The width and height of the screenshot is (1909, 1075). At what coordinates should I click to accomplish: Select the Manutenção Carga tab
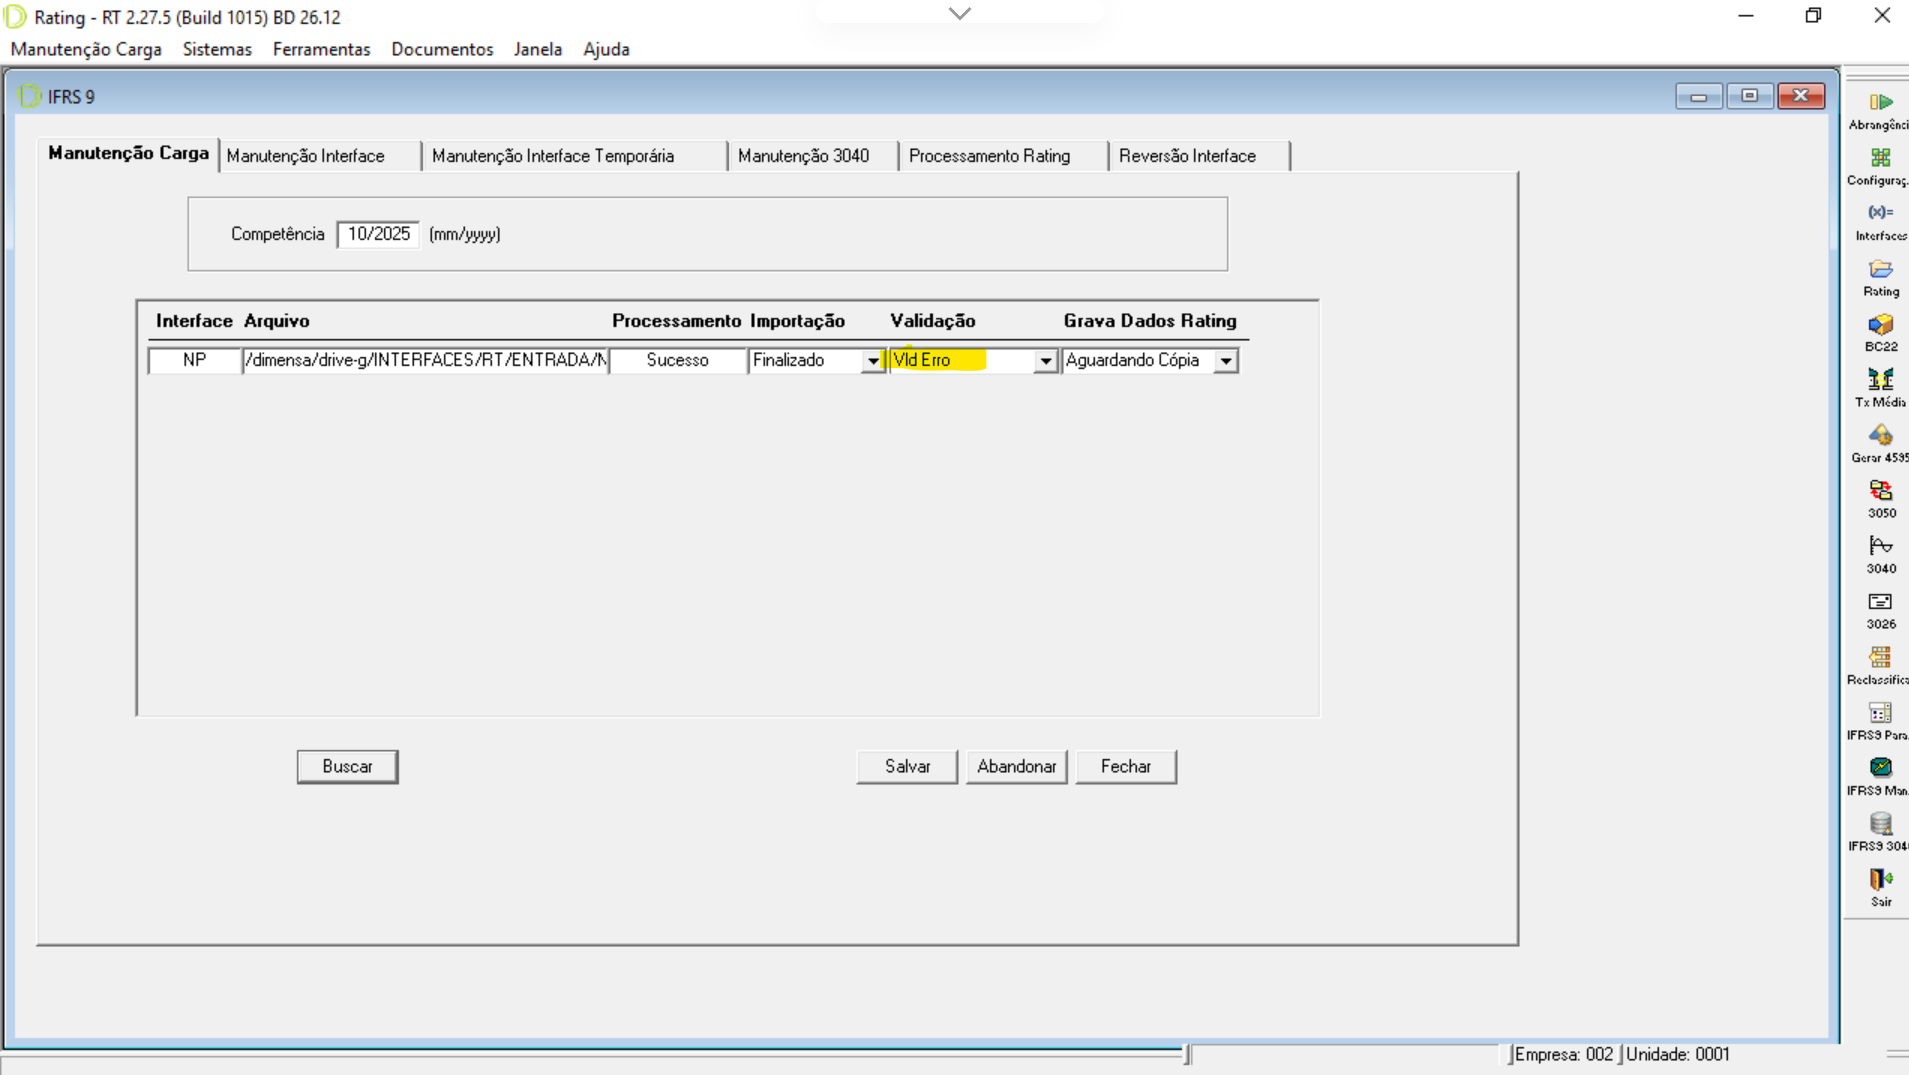click(128, 154)
